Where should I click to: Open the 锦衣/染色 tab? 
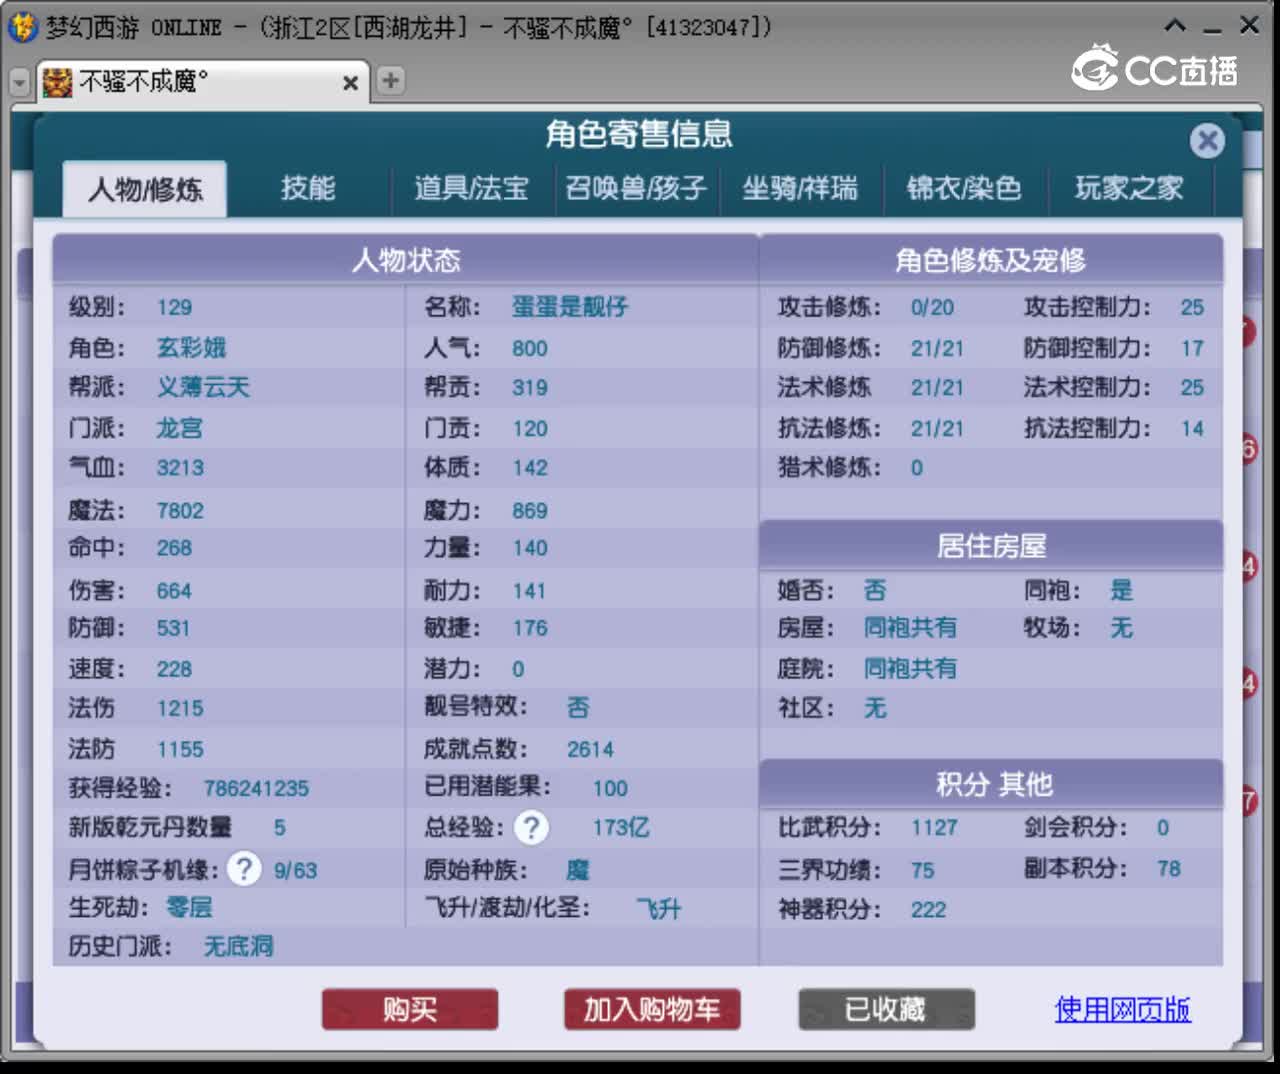click(964, 188)
